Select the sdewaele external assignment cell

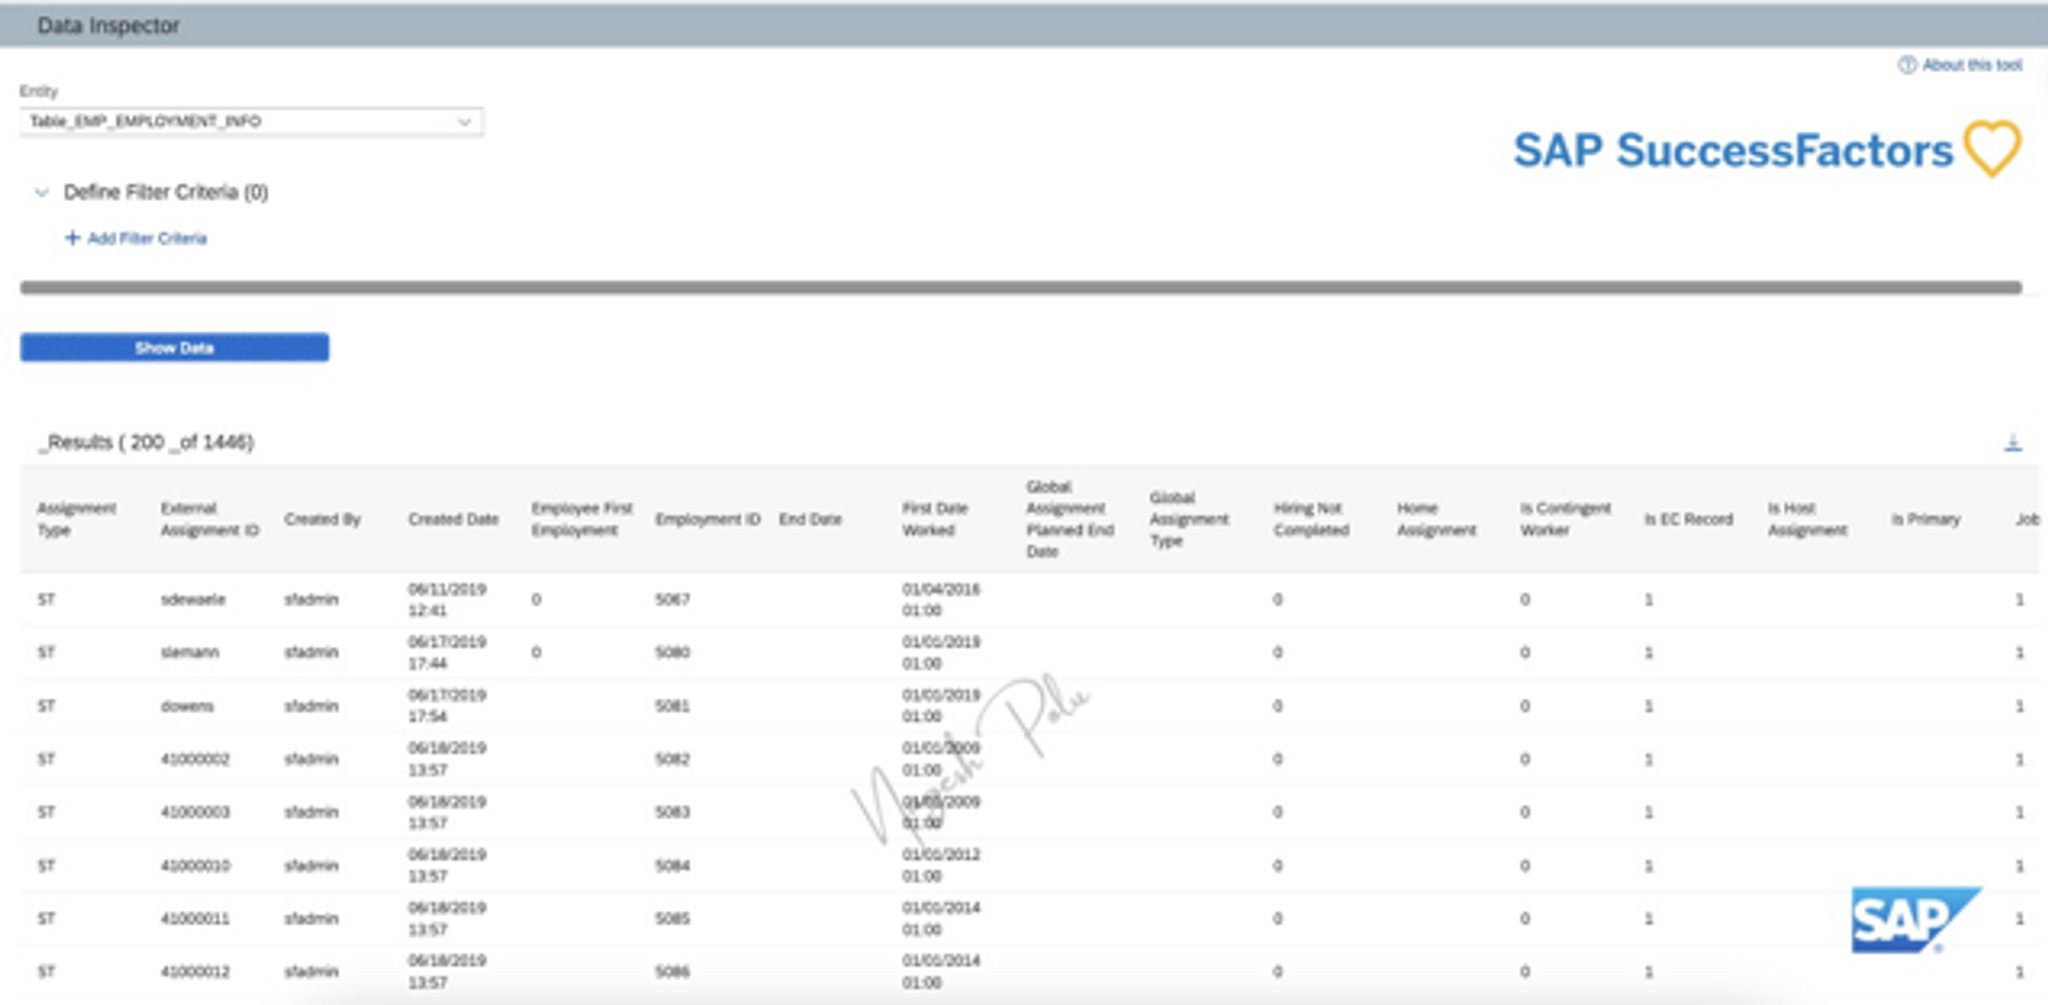pyautogui.click(x=193, y=600)
